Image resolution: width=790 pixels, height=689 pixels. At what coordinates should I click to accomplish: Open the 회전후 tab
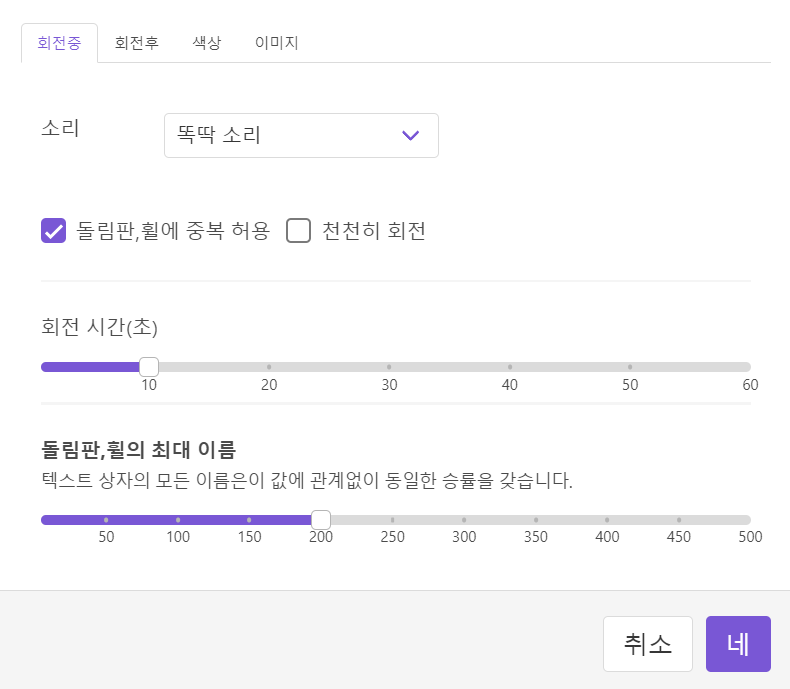coord(137,43)
